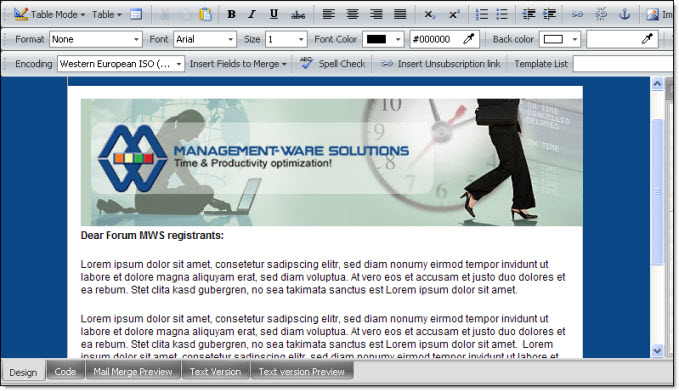Click the #000000 hex color field

435,39
